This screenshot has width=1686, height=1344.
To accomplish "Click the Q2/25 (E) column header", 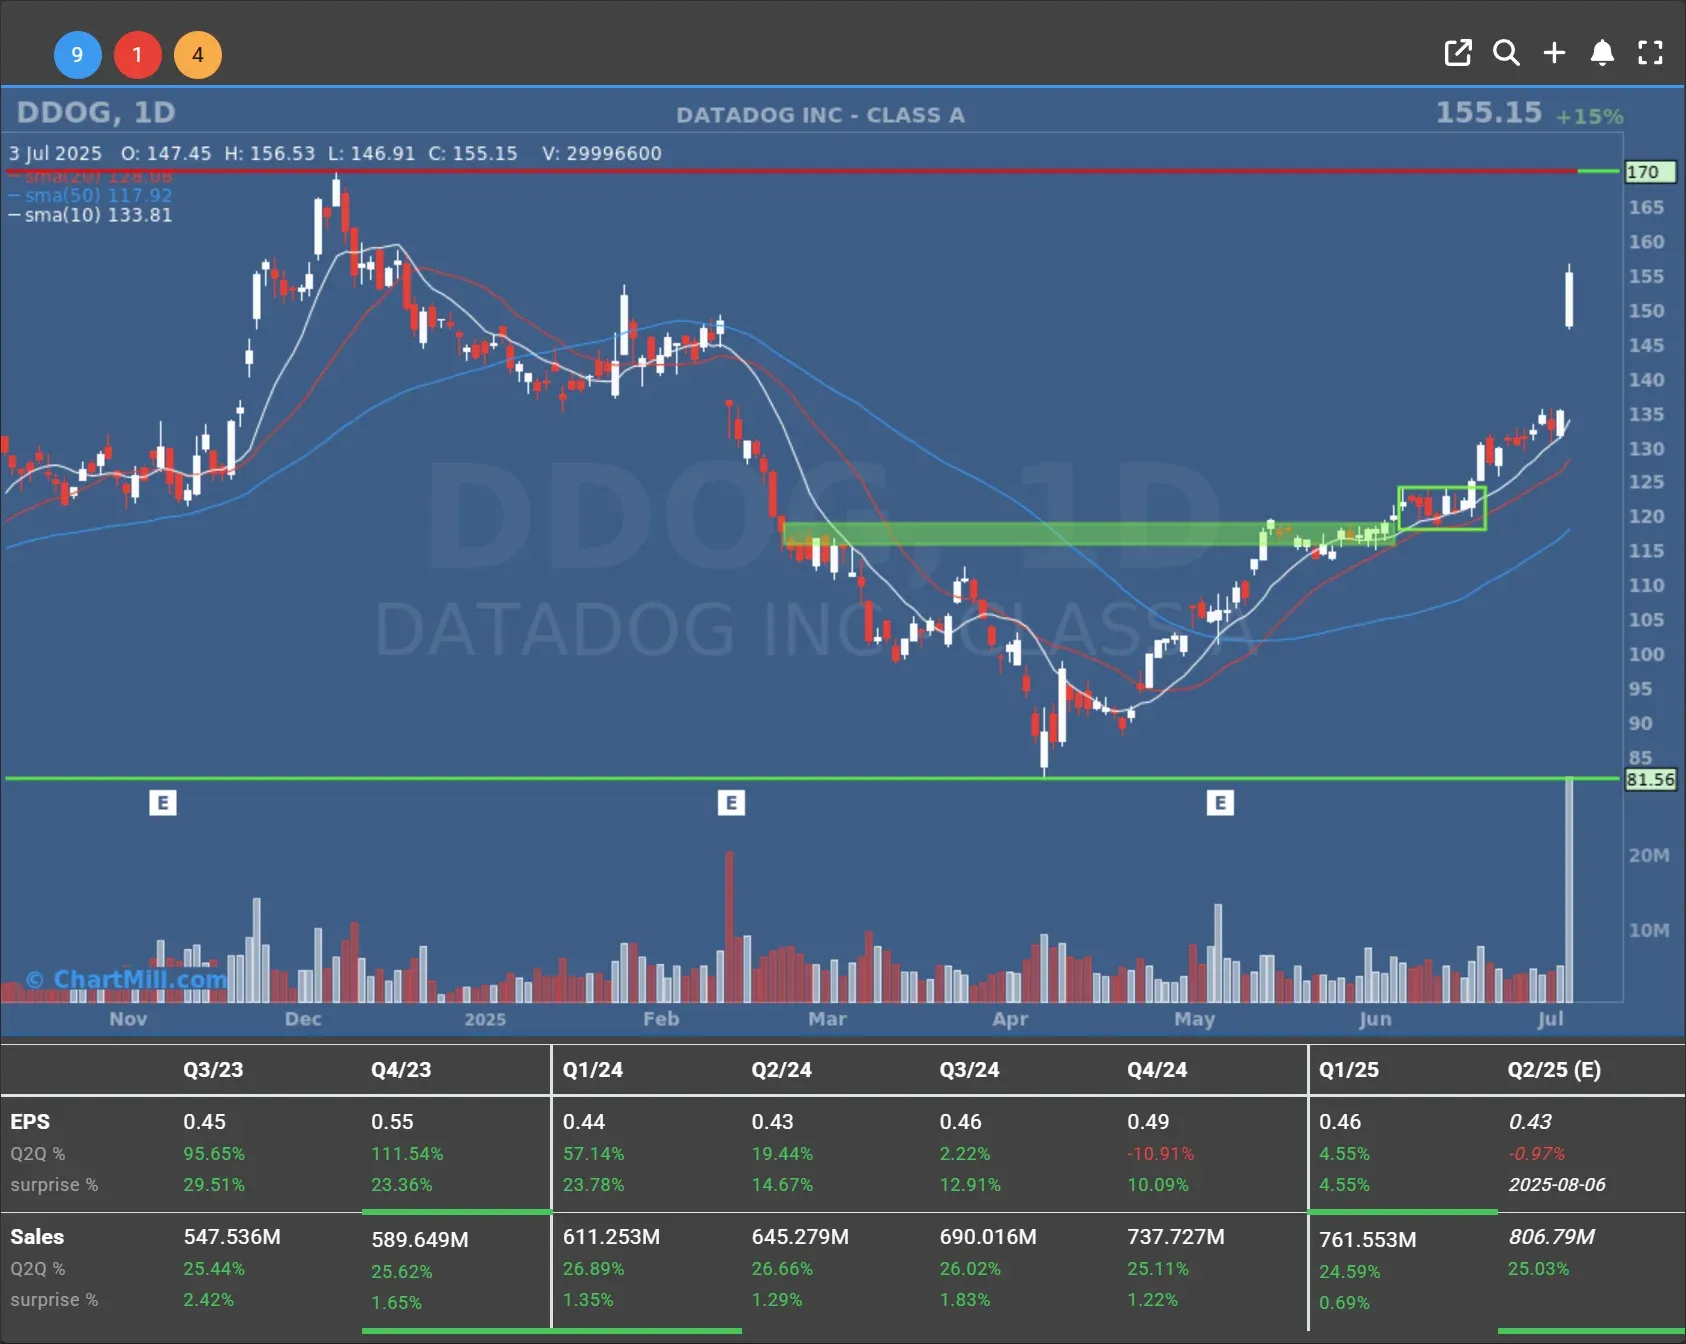I will [1554, 1069].
